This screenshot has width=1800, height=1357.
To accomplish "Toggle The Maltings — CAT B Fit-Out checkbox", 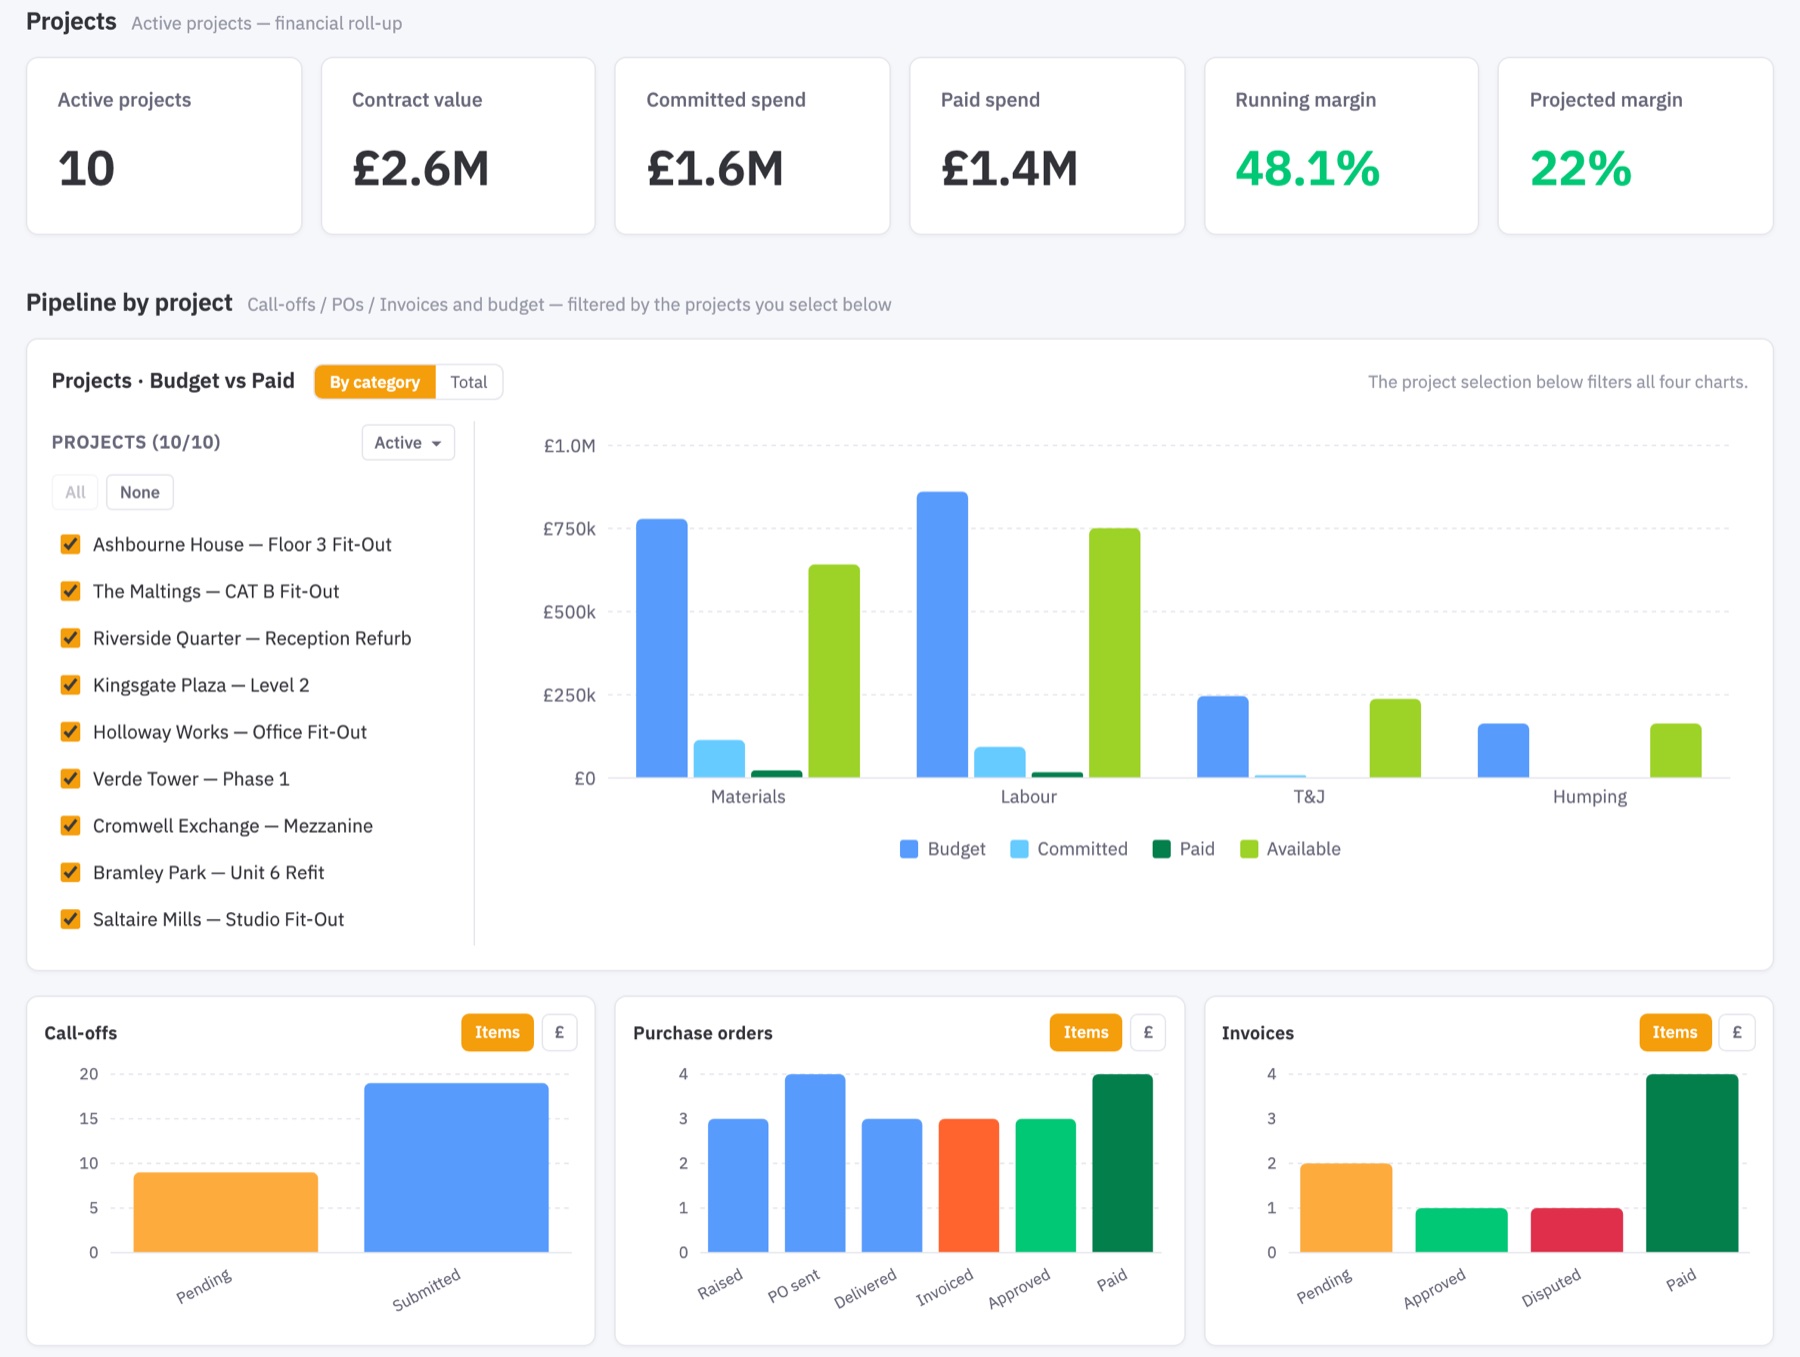I will 70,591.
